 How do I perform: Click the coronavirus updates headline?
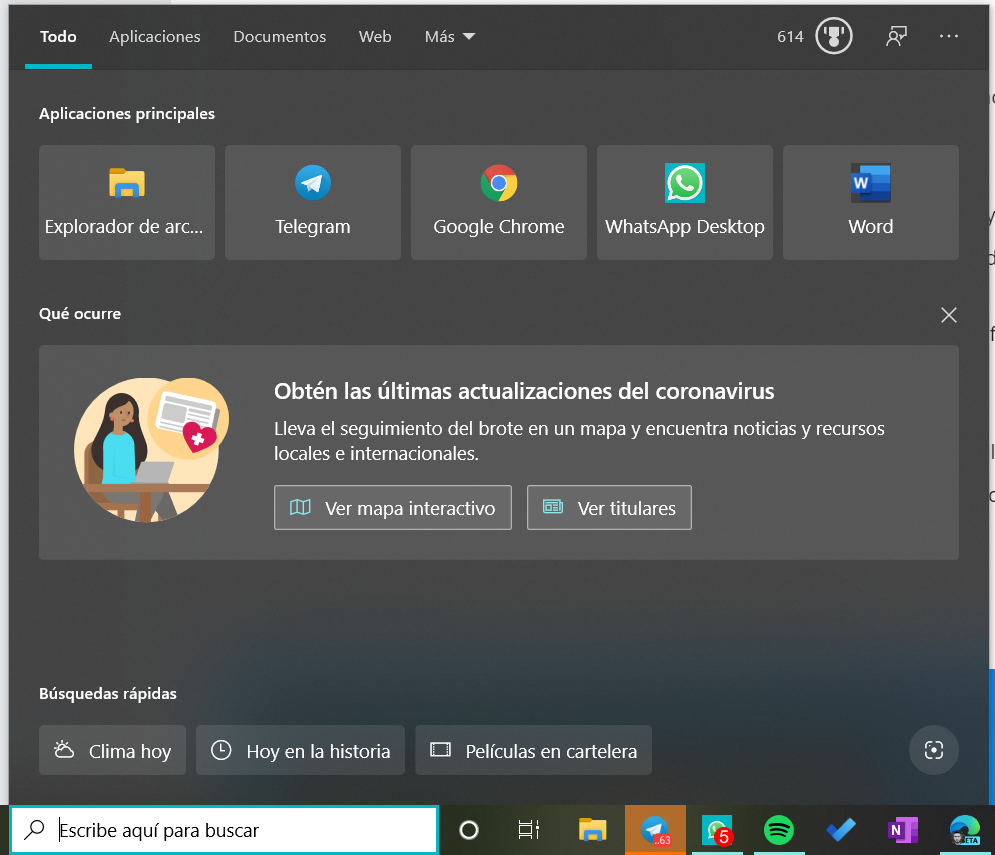524,392
